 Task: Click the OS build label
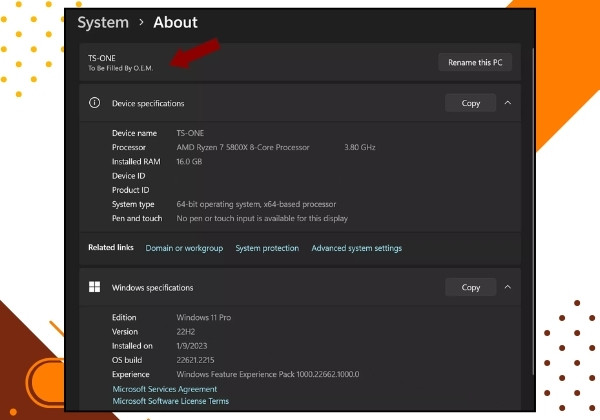[127, 360]
